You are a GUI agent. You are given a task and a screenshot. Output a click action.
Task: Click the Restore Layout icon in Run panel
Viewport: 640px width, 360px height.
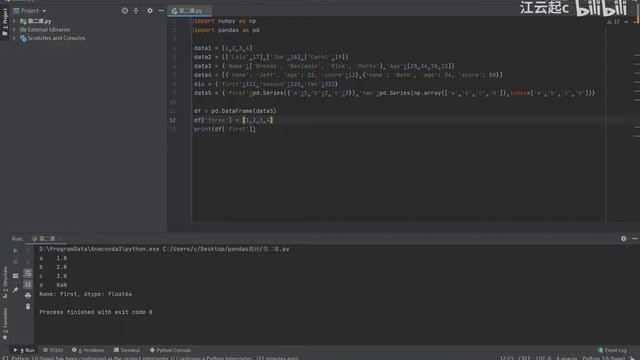click(x=16, y=276)
